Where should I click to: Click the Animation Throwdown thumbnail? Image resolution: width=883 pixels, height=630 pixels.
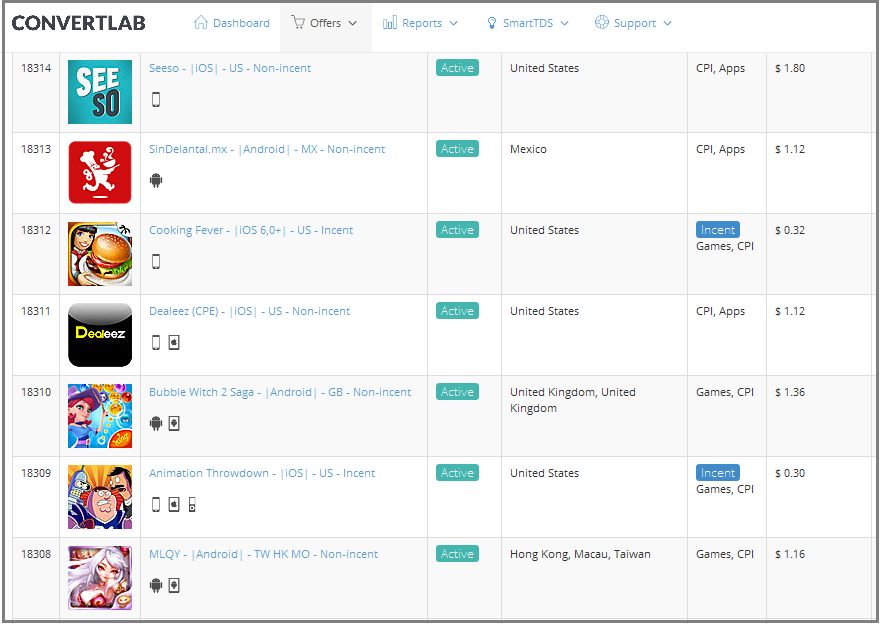100,497
